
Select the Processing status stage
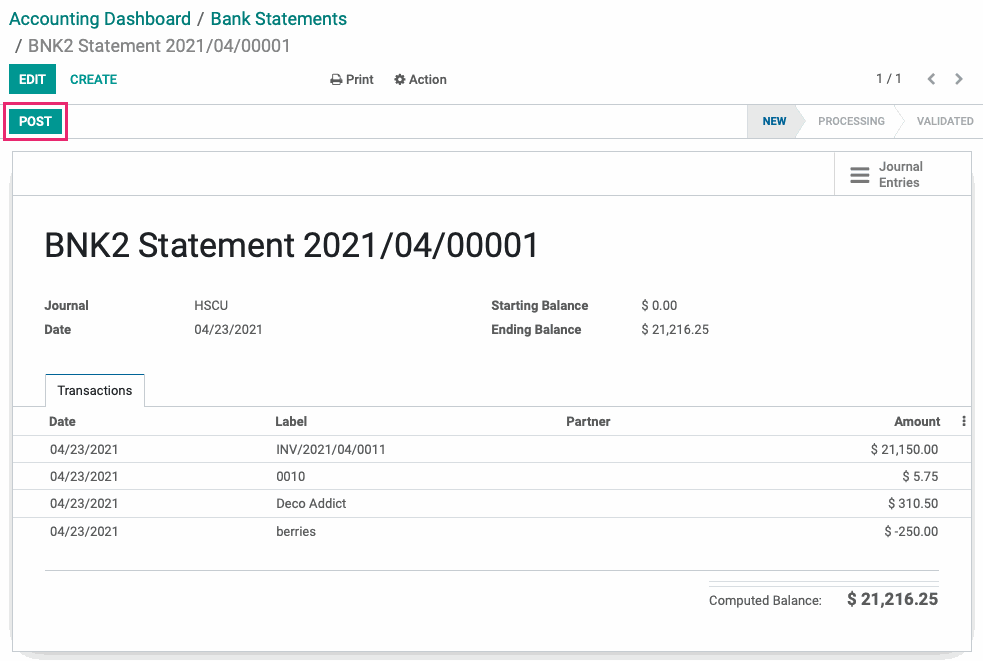(x=851, y=121)
